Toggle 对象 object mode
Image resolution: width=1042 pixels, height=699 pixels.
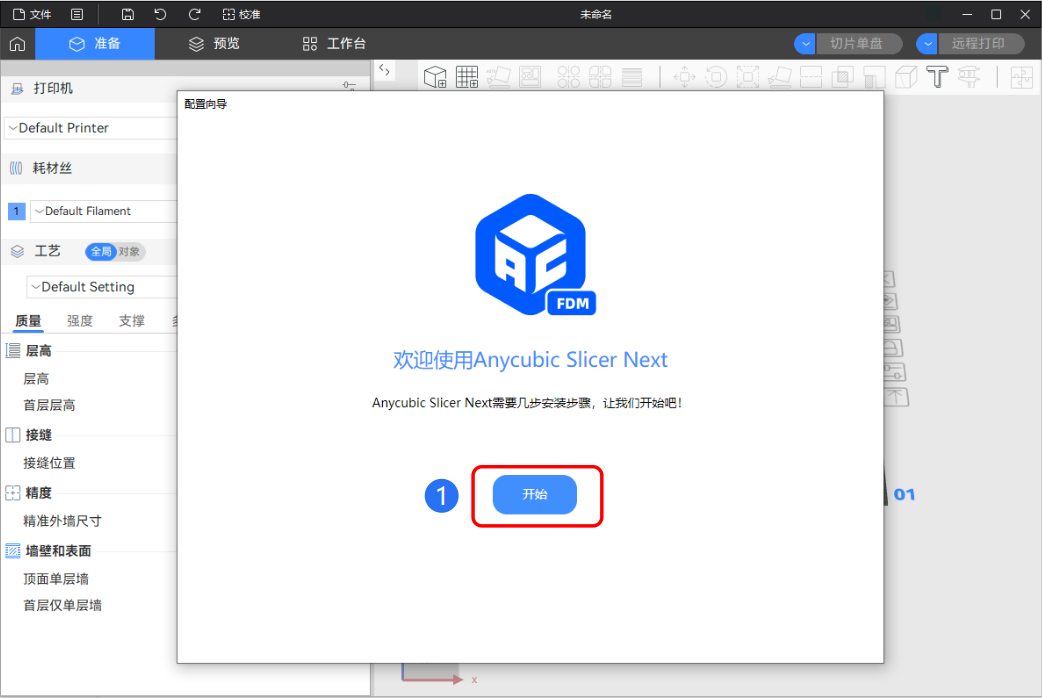(130, 251)
